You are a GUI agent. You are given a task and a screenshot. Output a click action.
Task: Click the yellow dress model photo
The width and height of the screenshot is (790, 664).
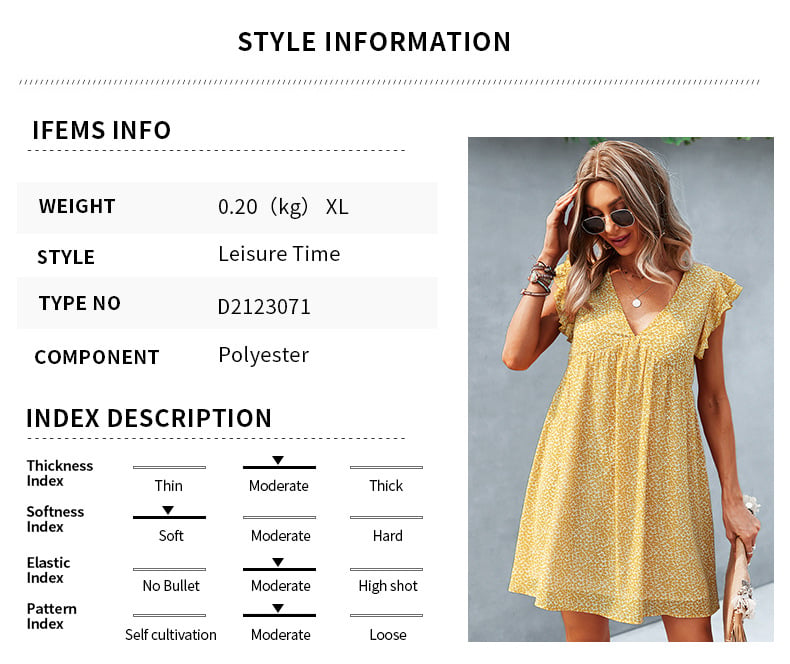[621, 389]
